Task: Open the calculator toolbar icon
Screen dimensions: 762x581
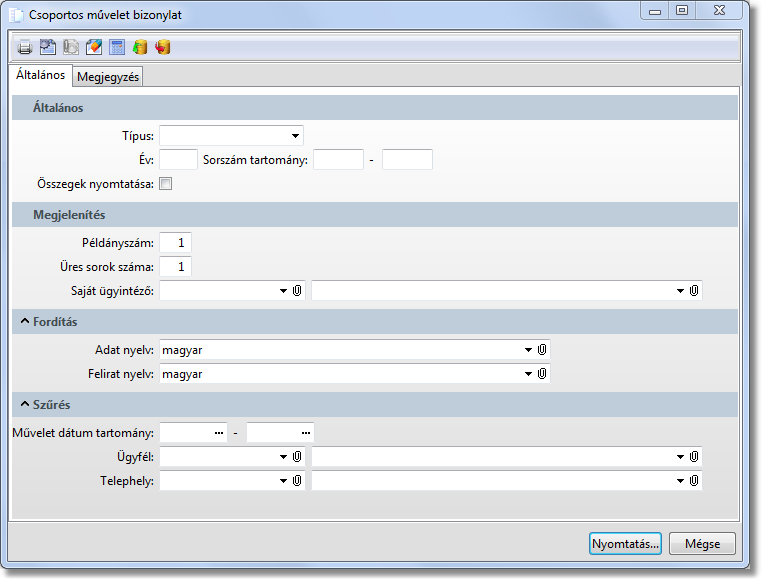Action: [117, 47]
